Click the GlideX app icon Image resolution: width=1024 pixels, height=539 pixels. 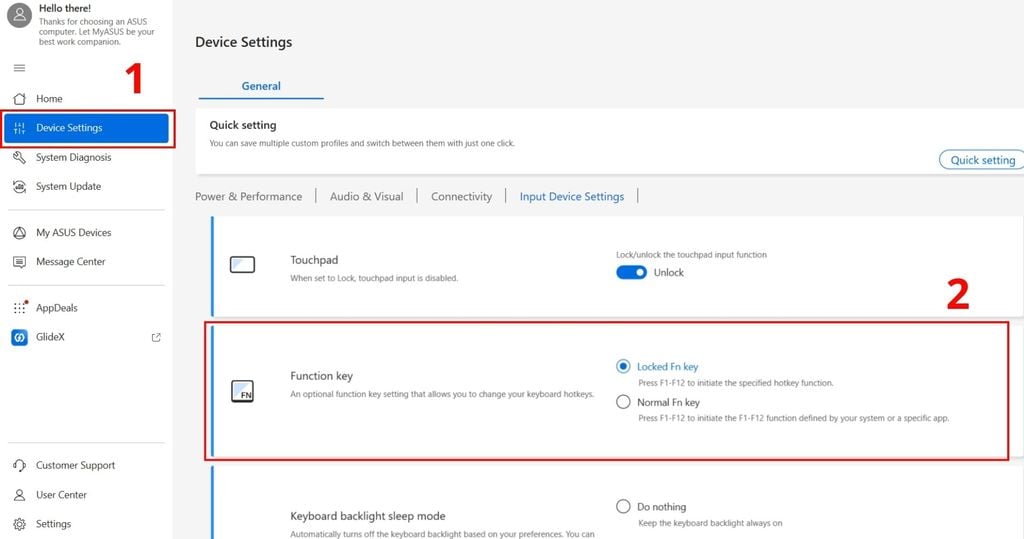point(19,338)
